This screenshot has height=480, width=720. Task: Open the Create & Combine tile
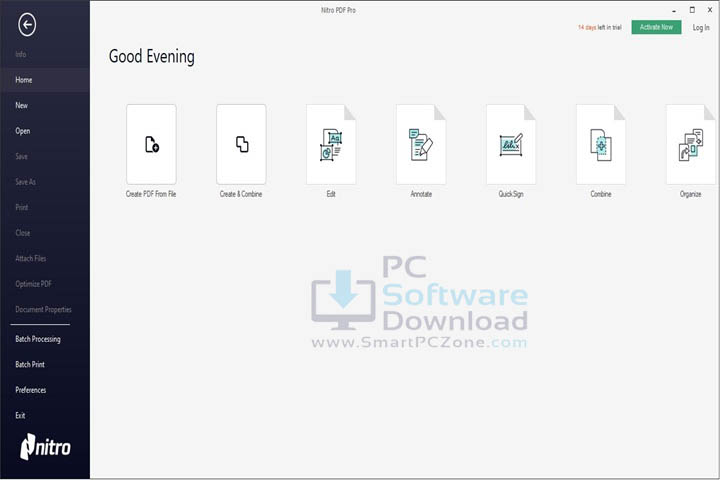(x=241, y=144)
